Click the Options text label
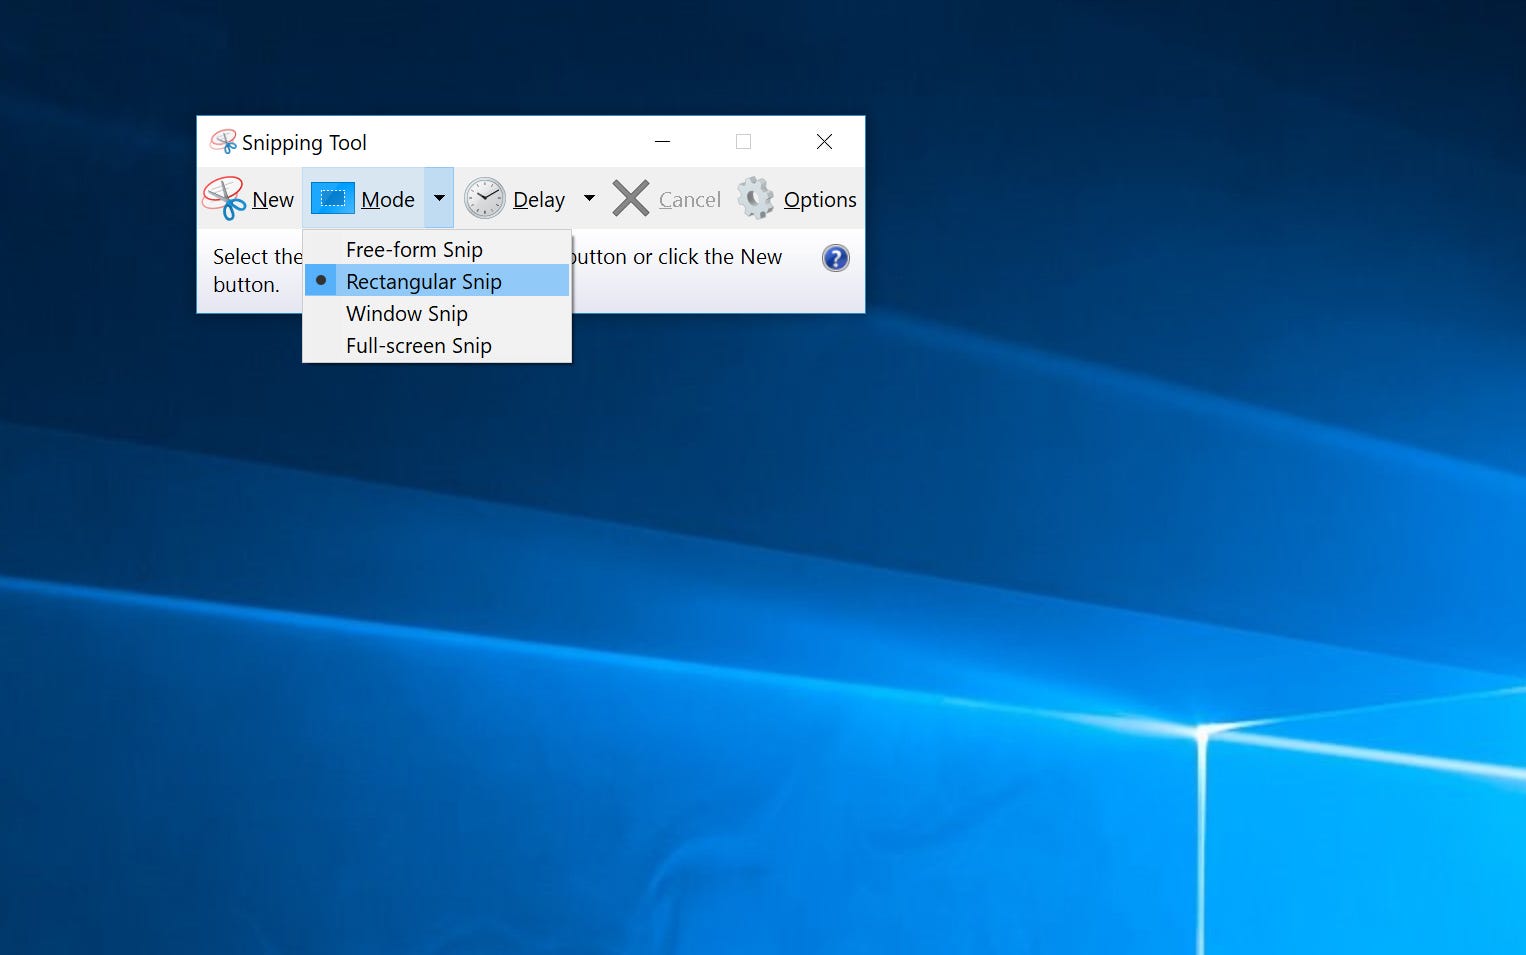This screenshot has height=955, width=1526. coord(820,200)
